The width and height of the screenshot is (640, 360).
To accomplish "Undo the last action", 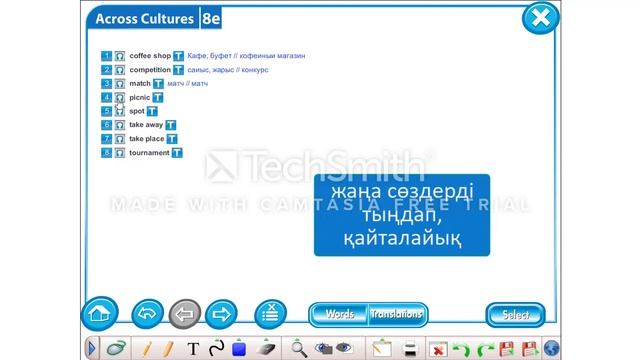I will coord(461,350).
